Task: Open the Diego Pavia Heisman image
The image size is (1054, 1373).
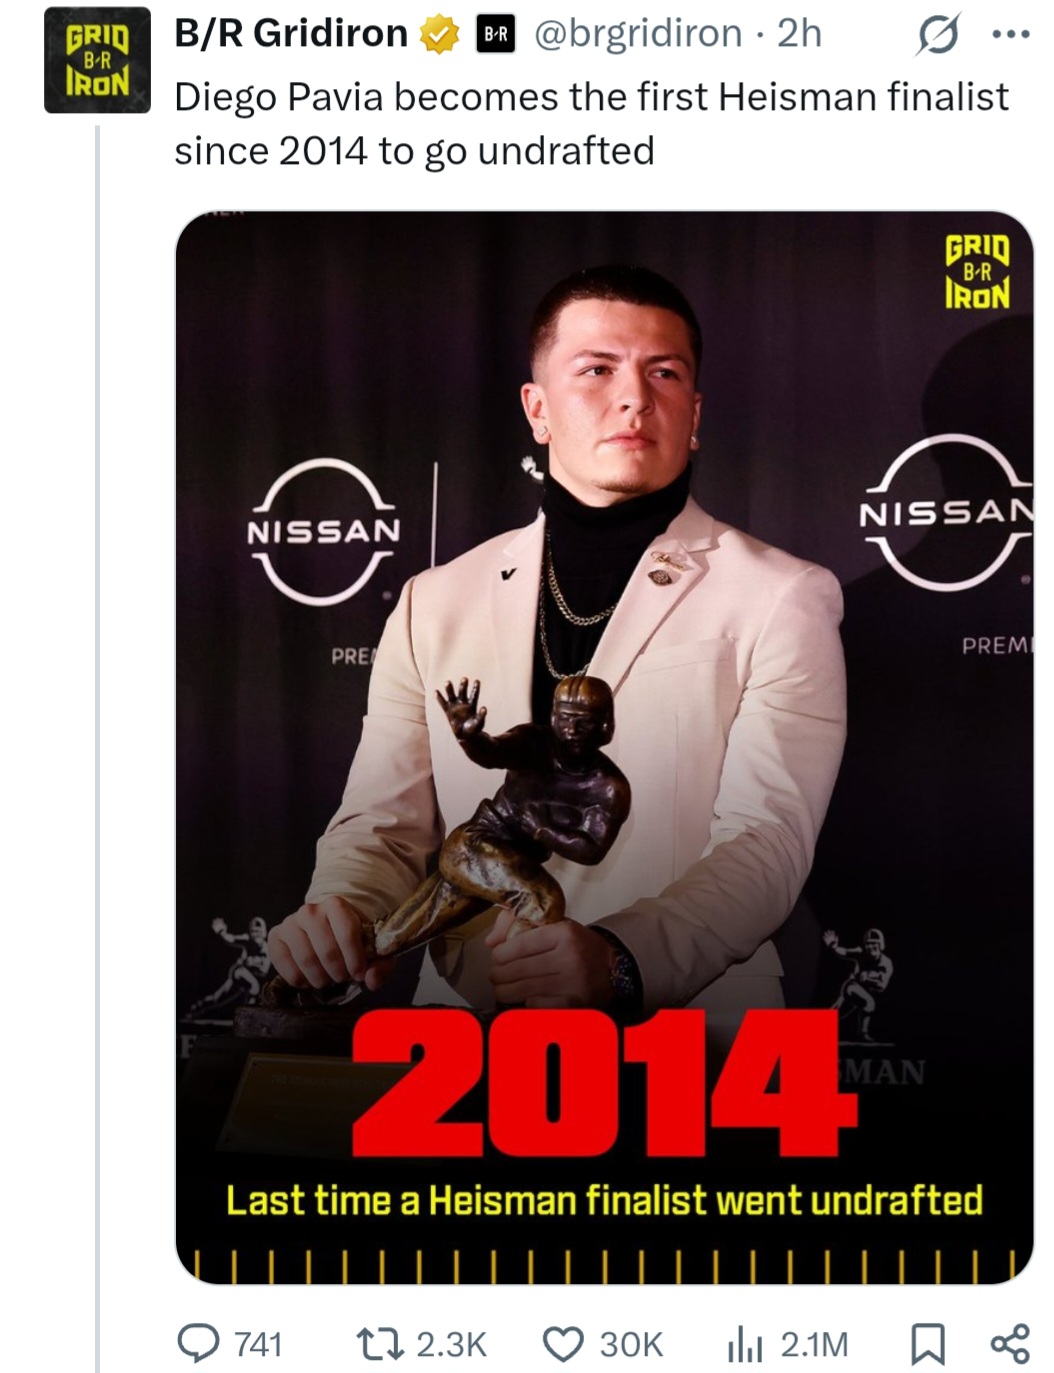Action: [604, 747]
